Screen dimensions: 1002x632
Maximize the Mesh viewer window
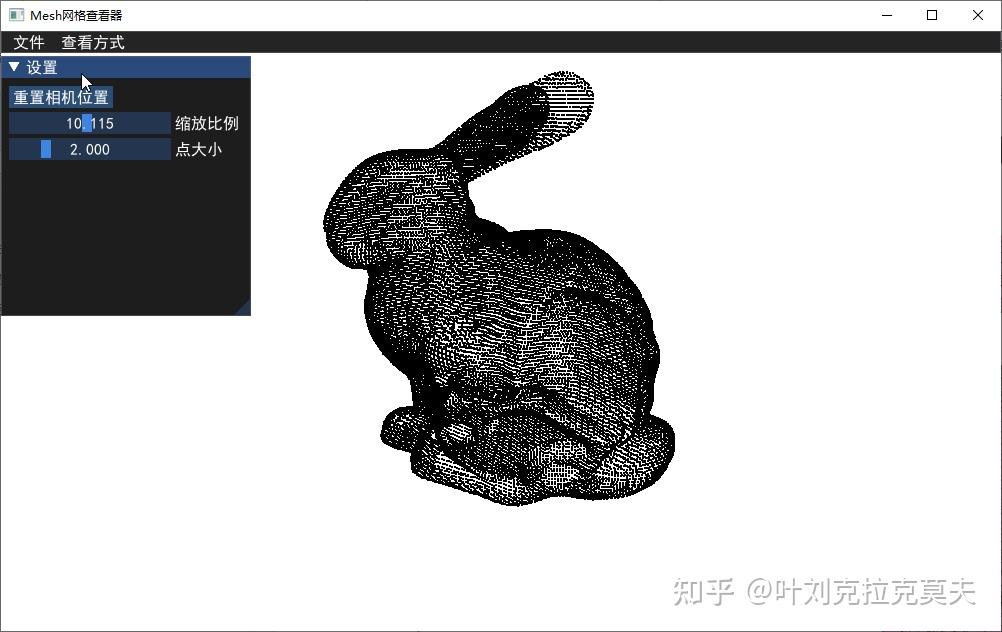pos(932,15)
